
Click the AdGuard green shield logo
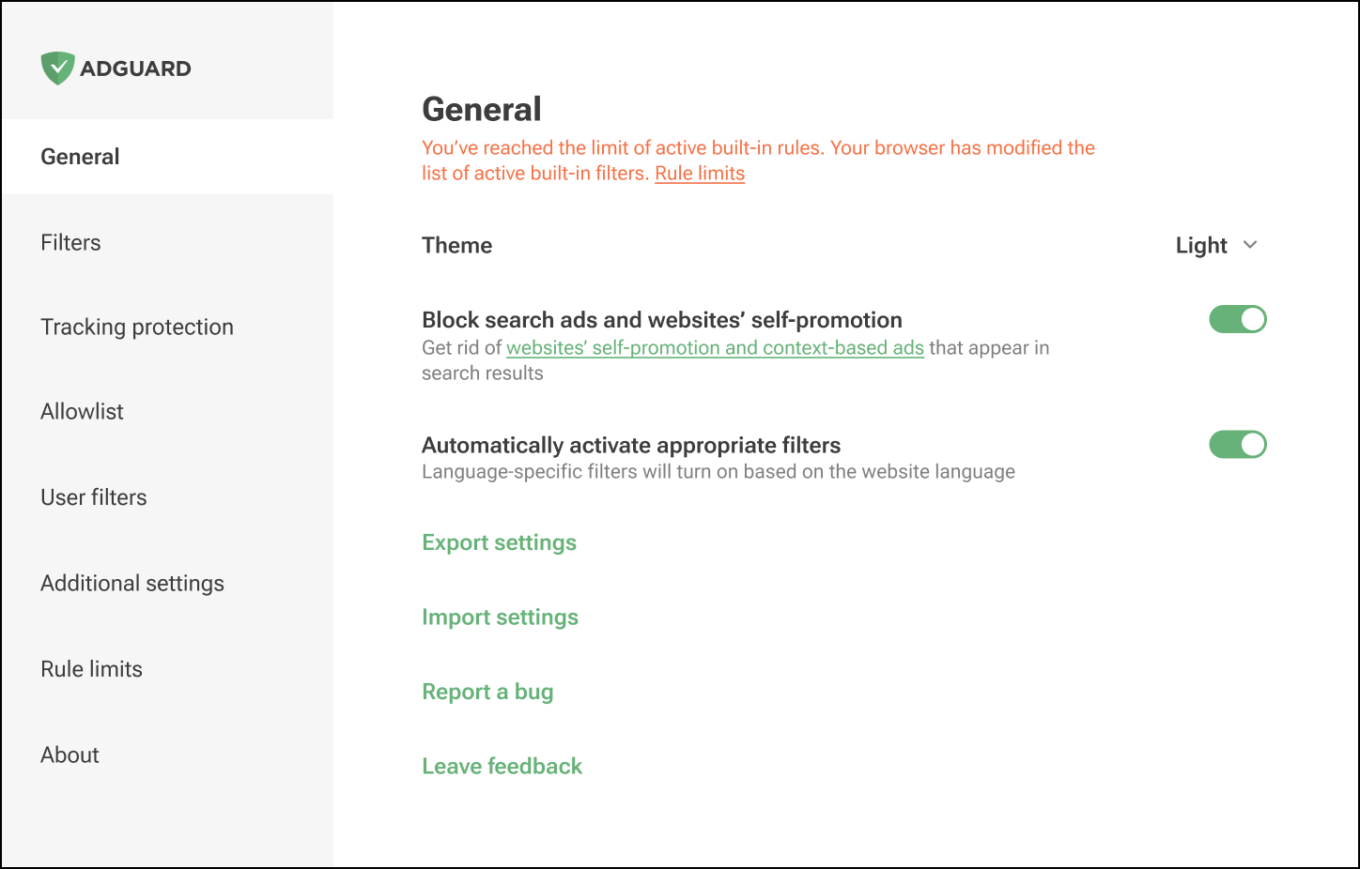(x=57, y=68)
